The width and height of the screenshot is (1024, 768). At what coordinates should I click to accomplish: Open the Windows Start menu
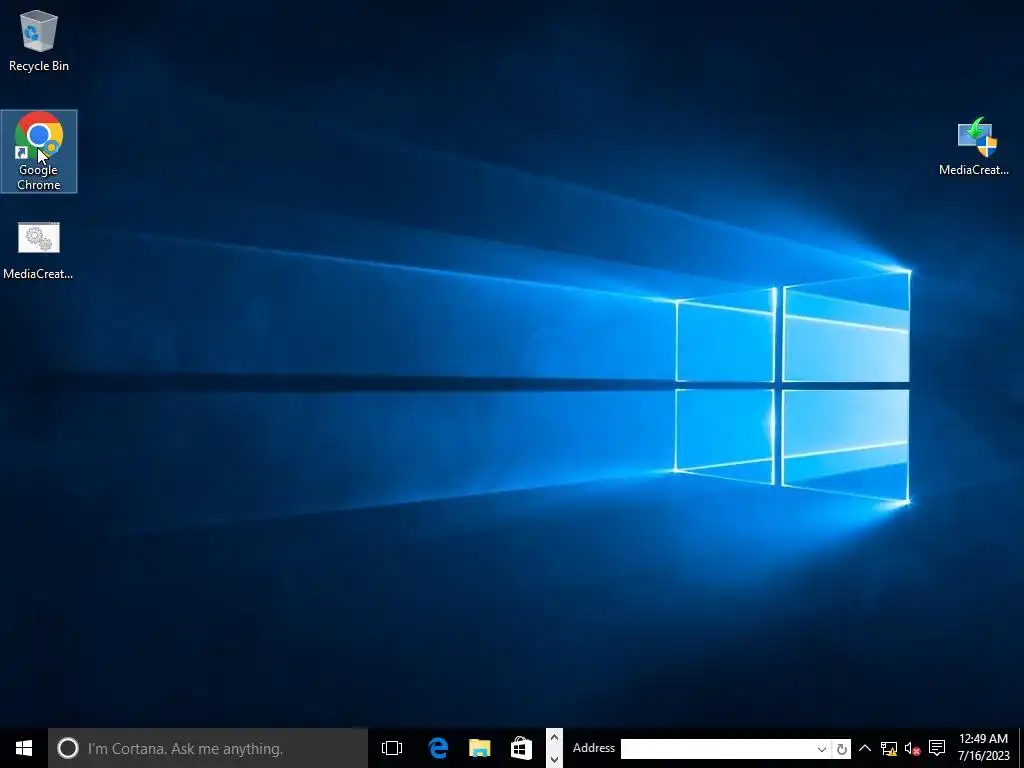[x=24, y=748]
